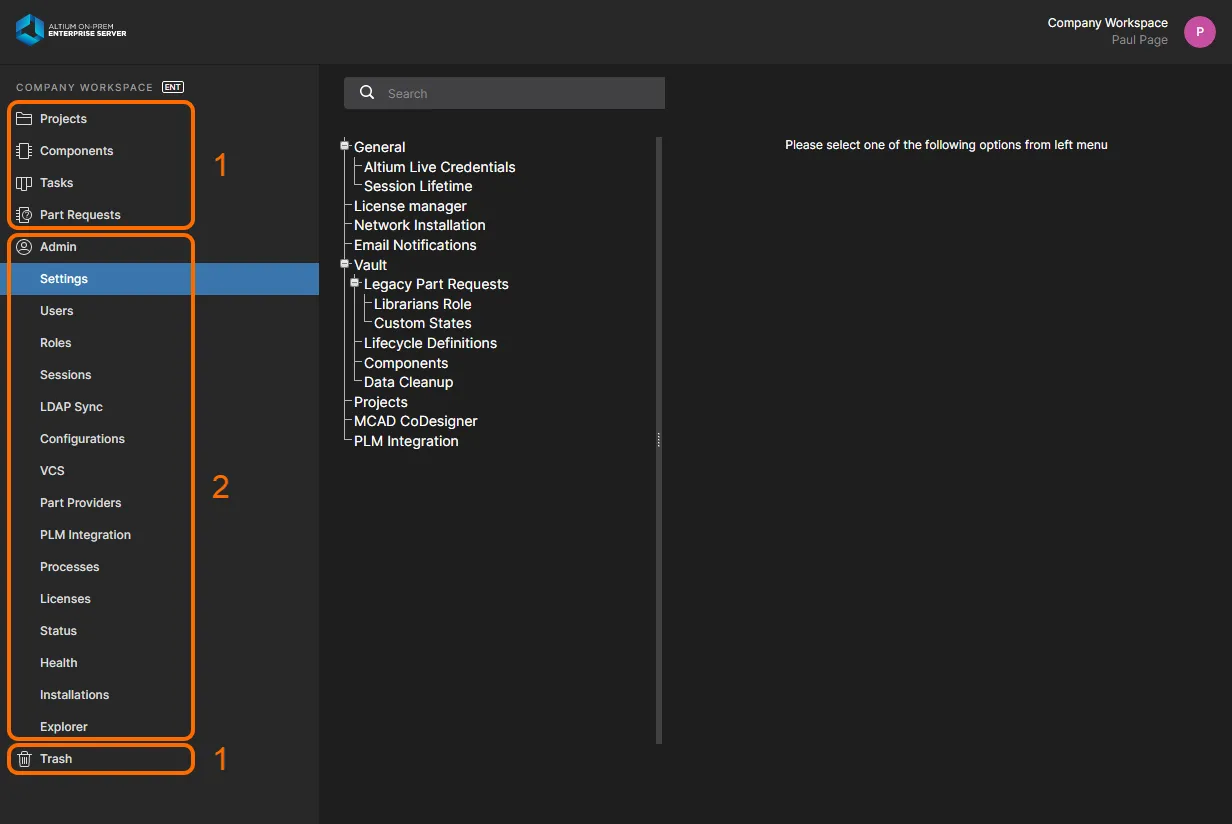Go to Roles admin page
This screenshot has width=1232, height=824.
pyautogui.click(x=56, y=343)
